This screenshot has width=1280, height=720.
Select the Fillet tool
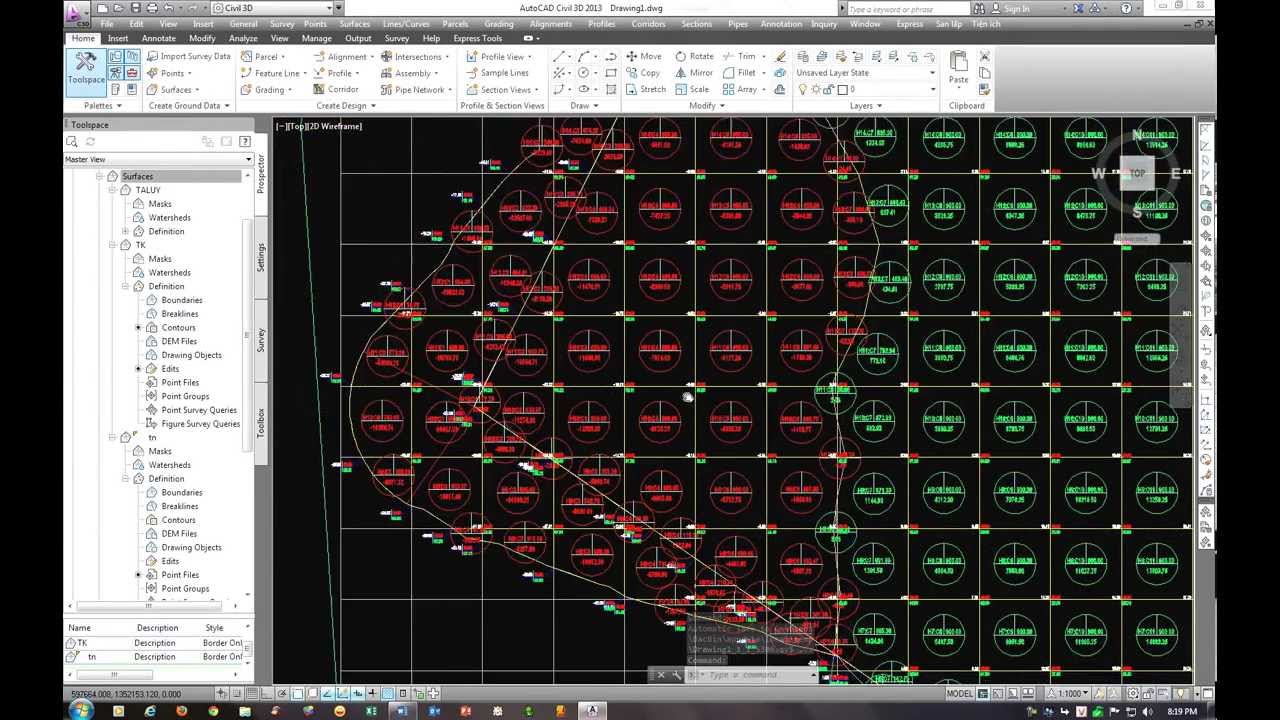point(740,73)
